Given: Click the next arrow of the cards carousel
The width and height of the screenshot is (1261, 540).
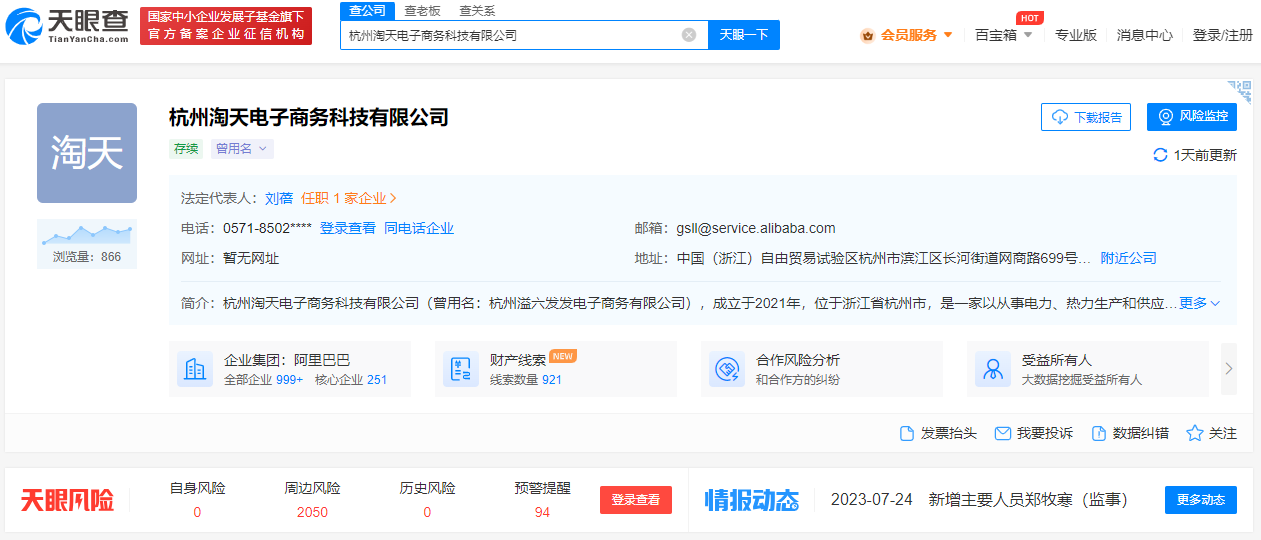Looking at the screenshot, I should pyautogui.click(x=1229, y=368).
